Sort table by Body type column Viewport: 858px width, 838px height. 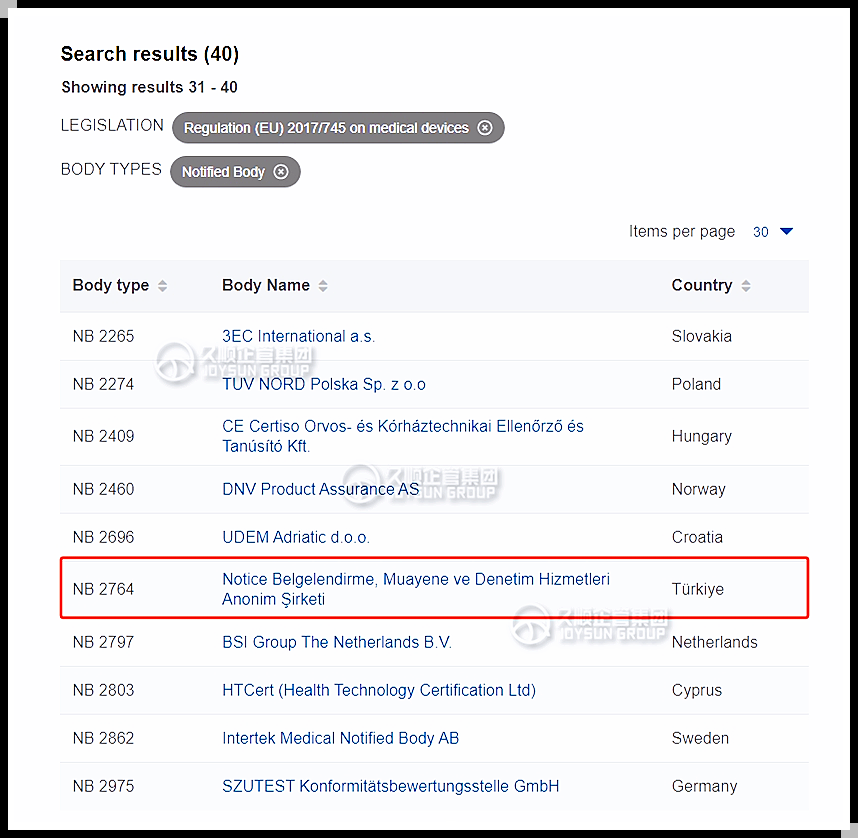pyautogui.click(x=163, y=286)
